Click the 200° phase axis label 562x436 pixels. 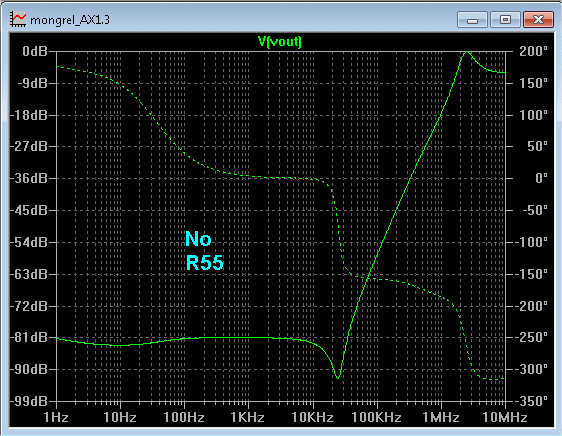point(533,51)
